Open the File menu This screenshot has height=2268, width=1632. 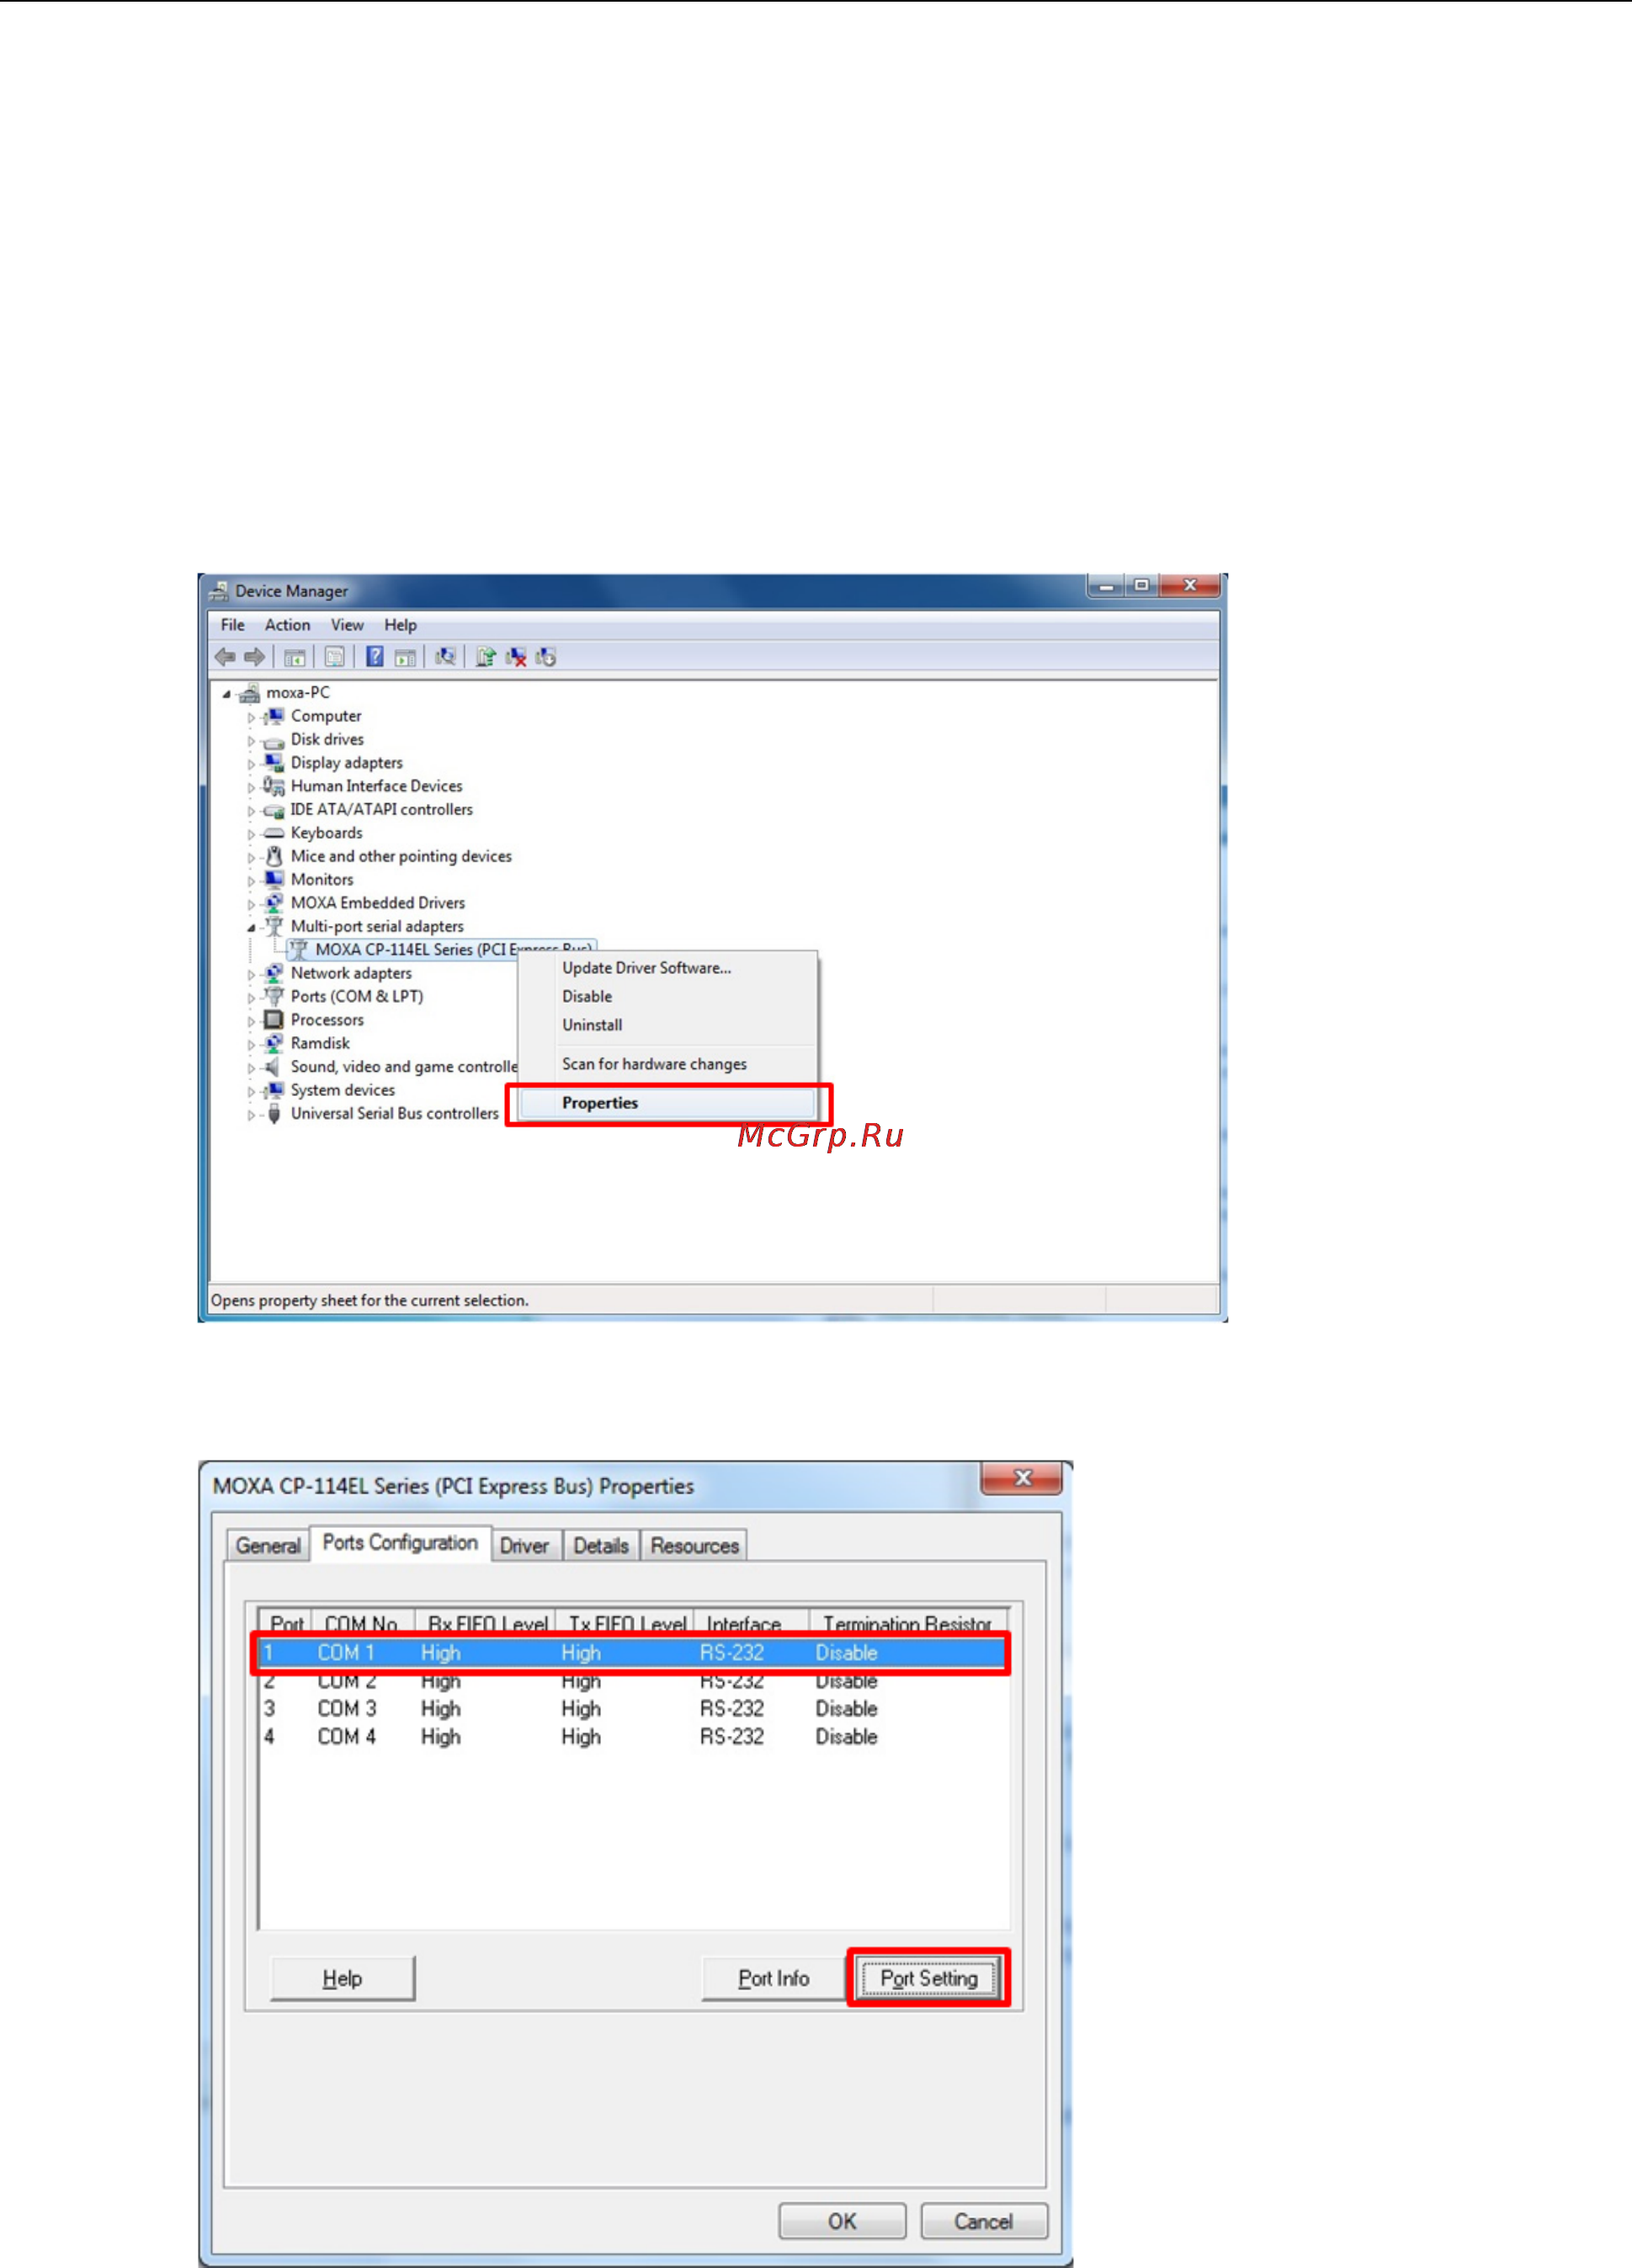233,625
